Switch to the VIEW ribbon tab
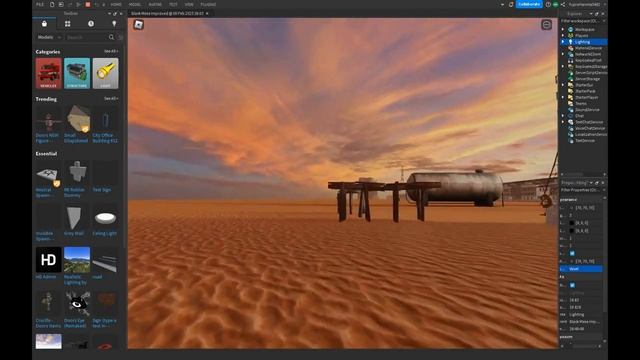640x360 pixels. (189, 4)
